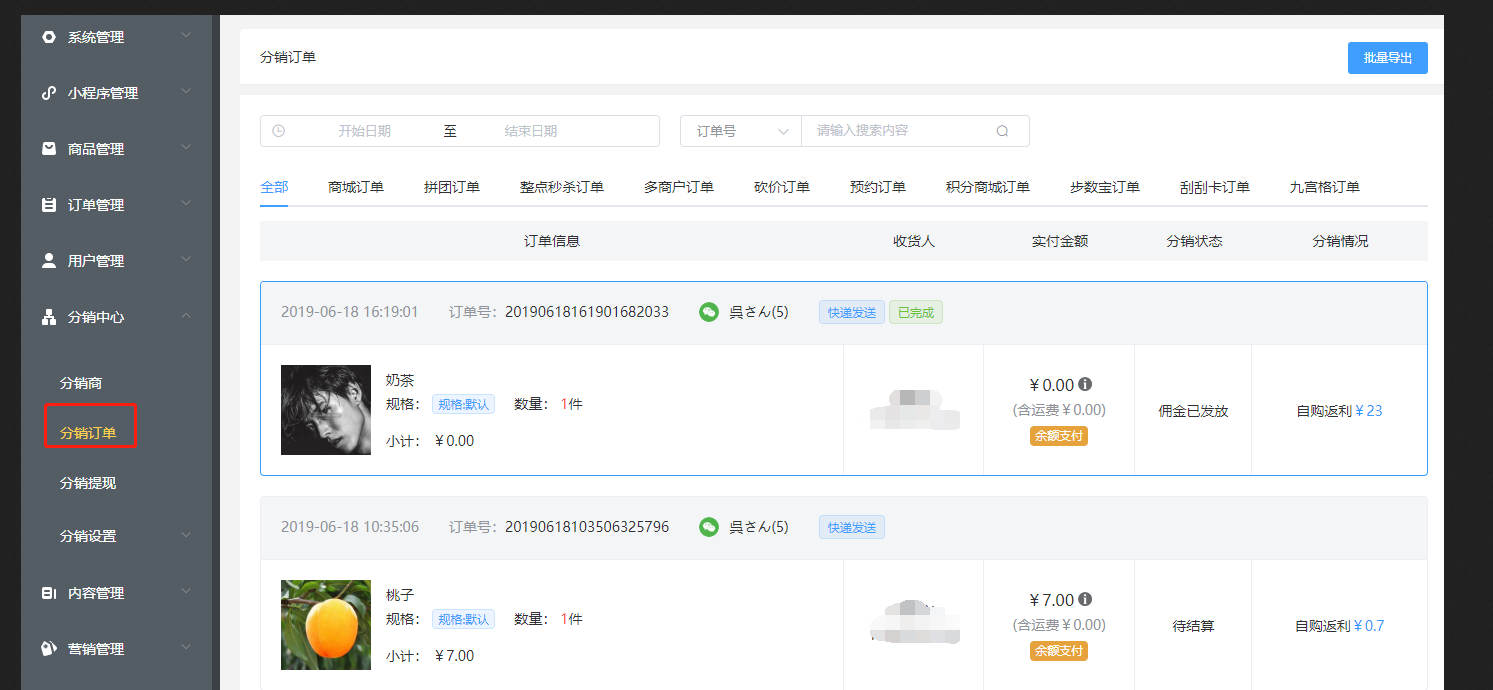Click the 批量导出 button

click(x=1388, y=58)
